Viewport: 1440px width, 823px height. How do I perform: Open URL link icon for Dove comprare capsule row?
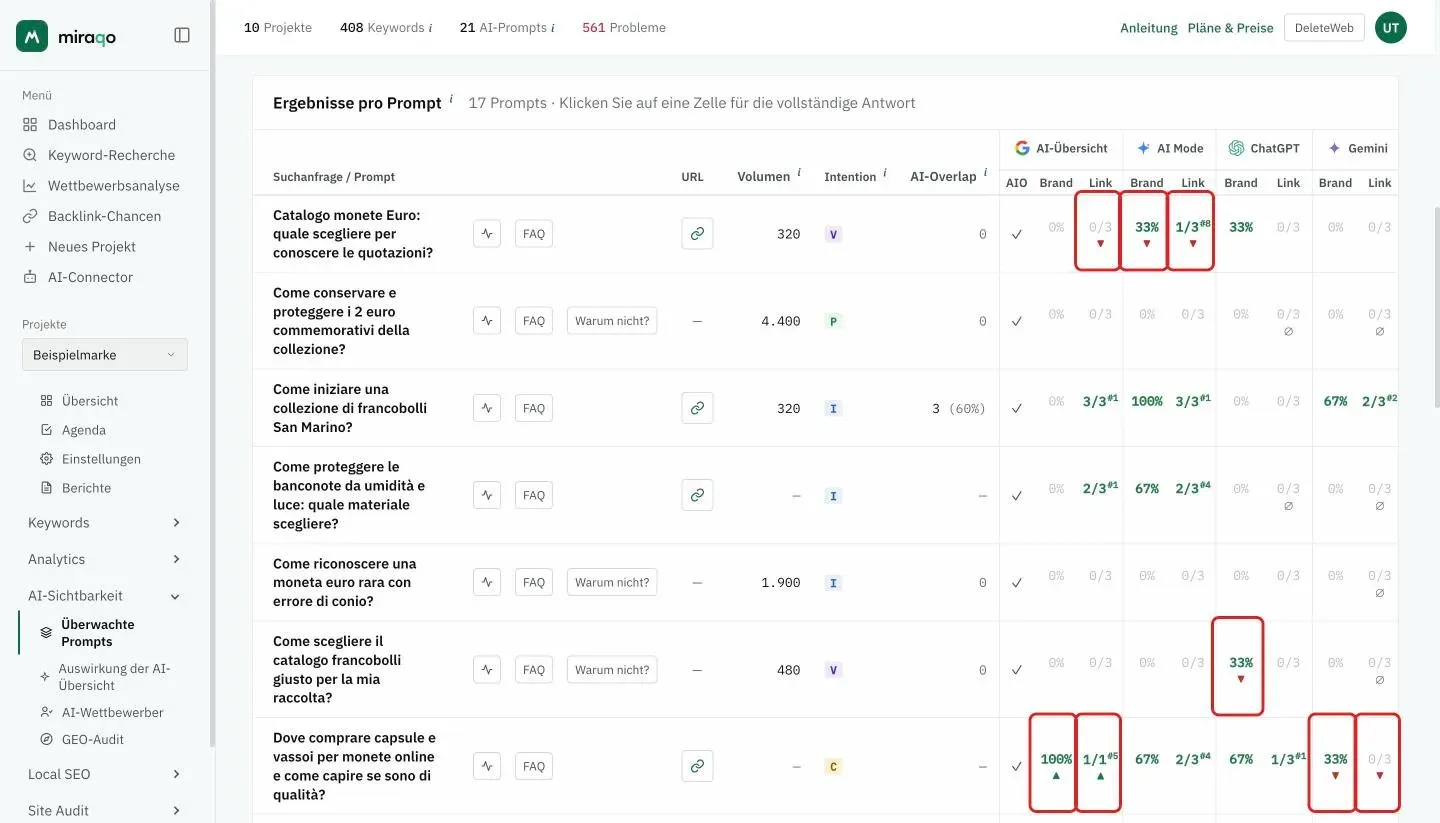pyautogui.click(x=697, y=766)
